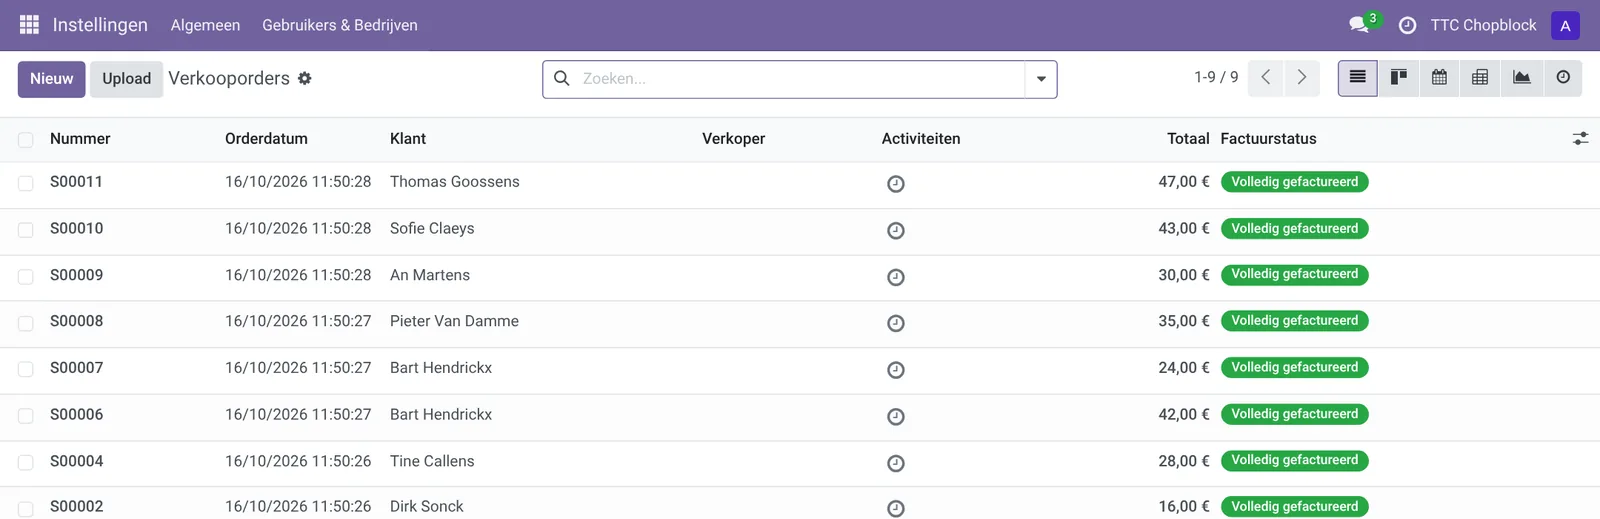Screen dimensions: 1600x519
Task: Open the Algemeen menu
Action: pyautogui.click(x=205, y=25)
